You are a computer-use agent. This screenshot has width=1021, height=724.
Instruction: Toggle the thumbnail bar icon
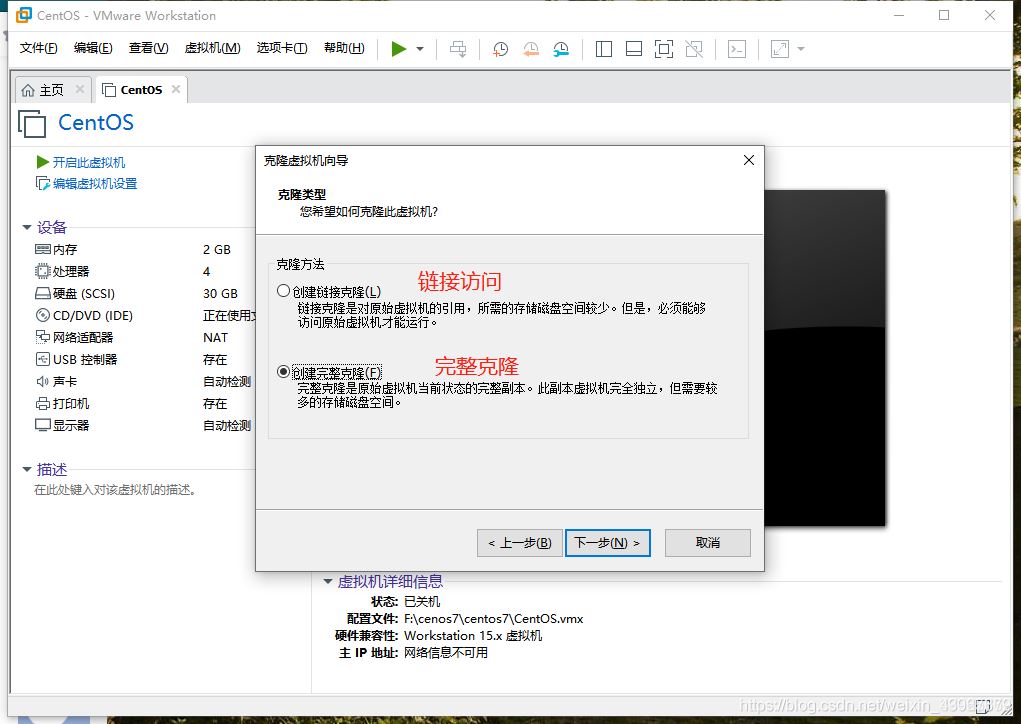point(634,48)
